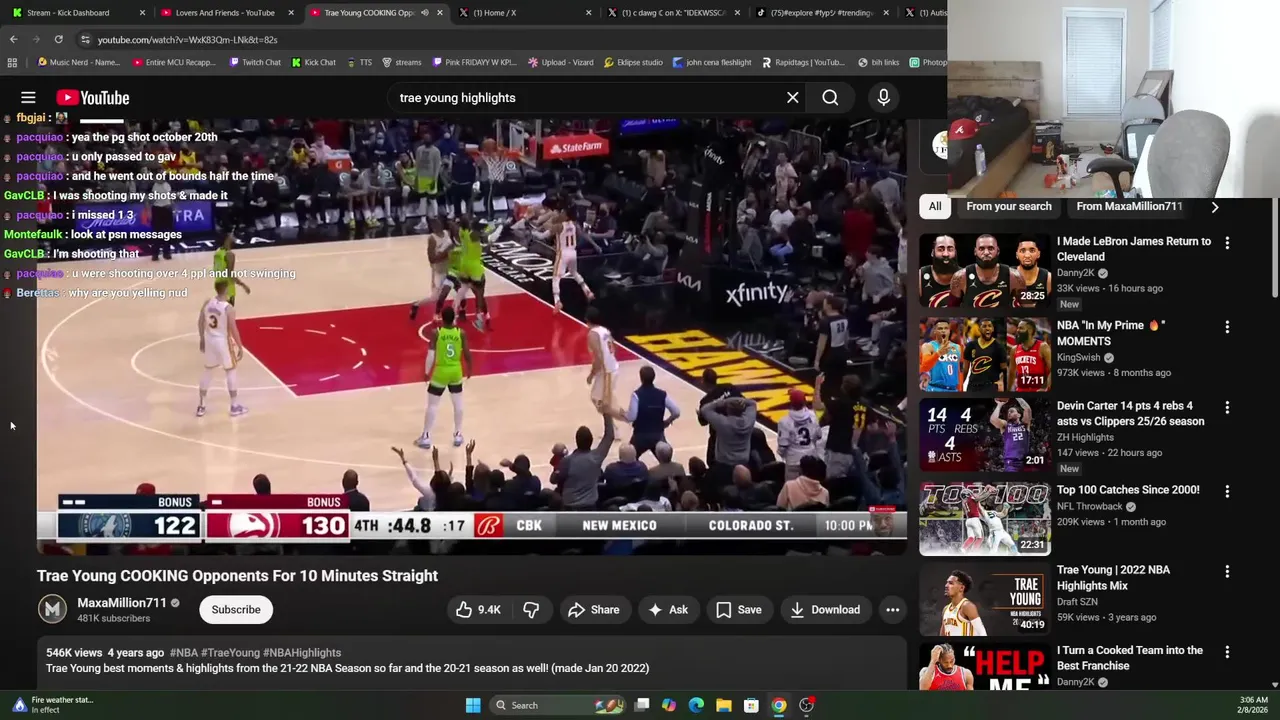
Task: Open MaxaMillion711 channel avatar
Action: click(52, 609)
